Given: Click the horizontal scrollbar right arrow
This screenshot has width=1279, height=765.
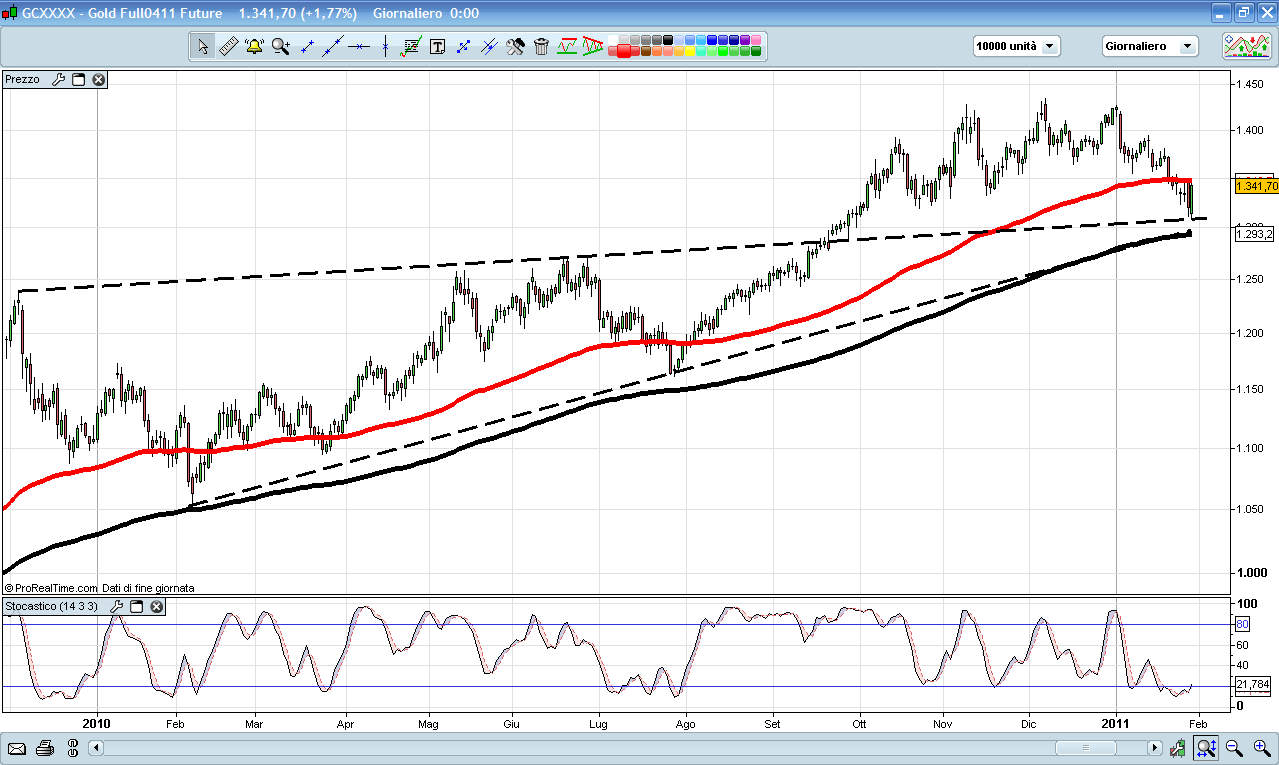Looking at the screenshot, I should coord(1155,747).
